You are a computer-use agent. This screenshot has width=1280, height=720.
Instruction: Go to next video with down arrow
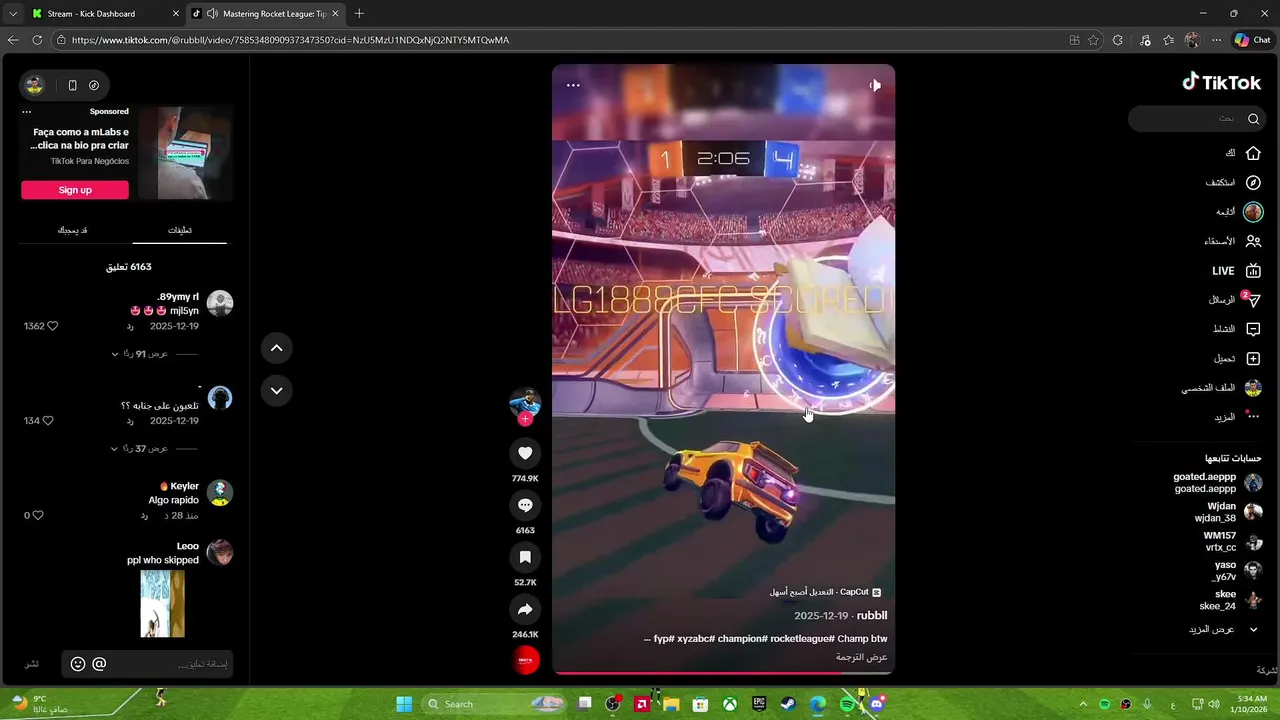[276, 390]
